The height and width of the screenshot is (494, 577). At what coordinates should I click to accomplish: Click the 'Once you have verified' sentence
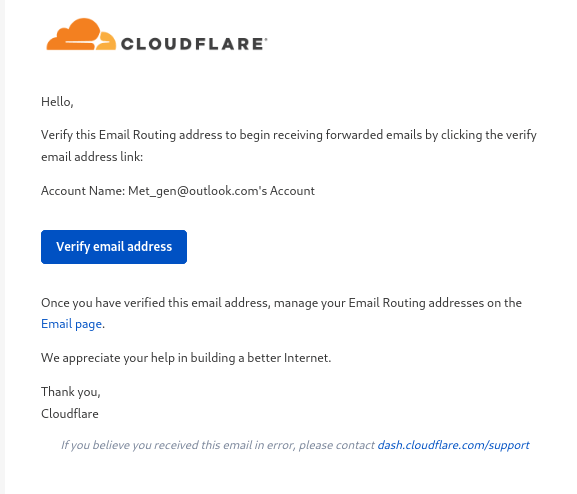281,303
